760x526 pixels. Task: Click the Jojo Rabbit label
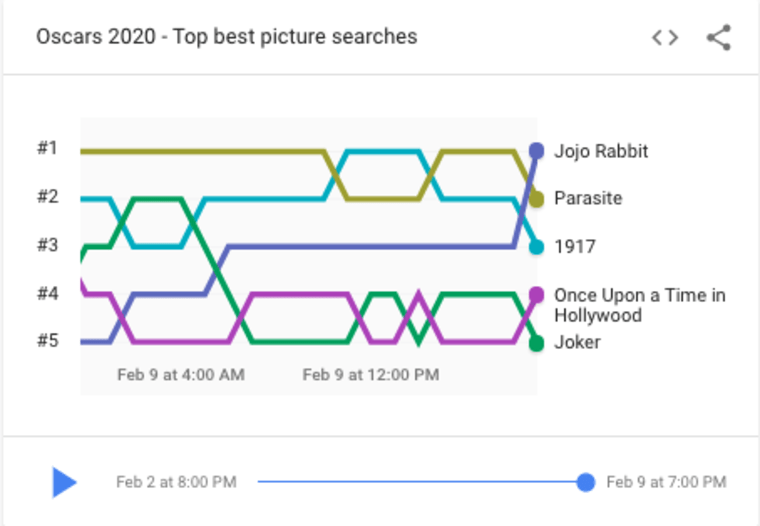click(601, 151)
